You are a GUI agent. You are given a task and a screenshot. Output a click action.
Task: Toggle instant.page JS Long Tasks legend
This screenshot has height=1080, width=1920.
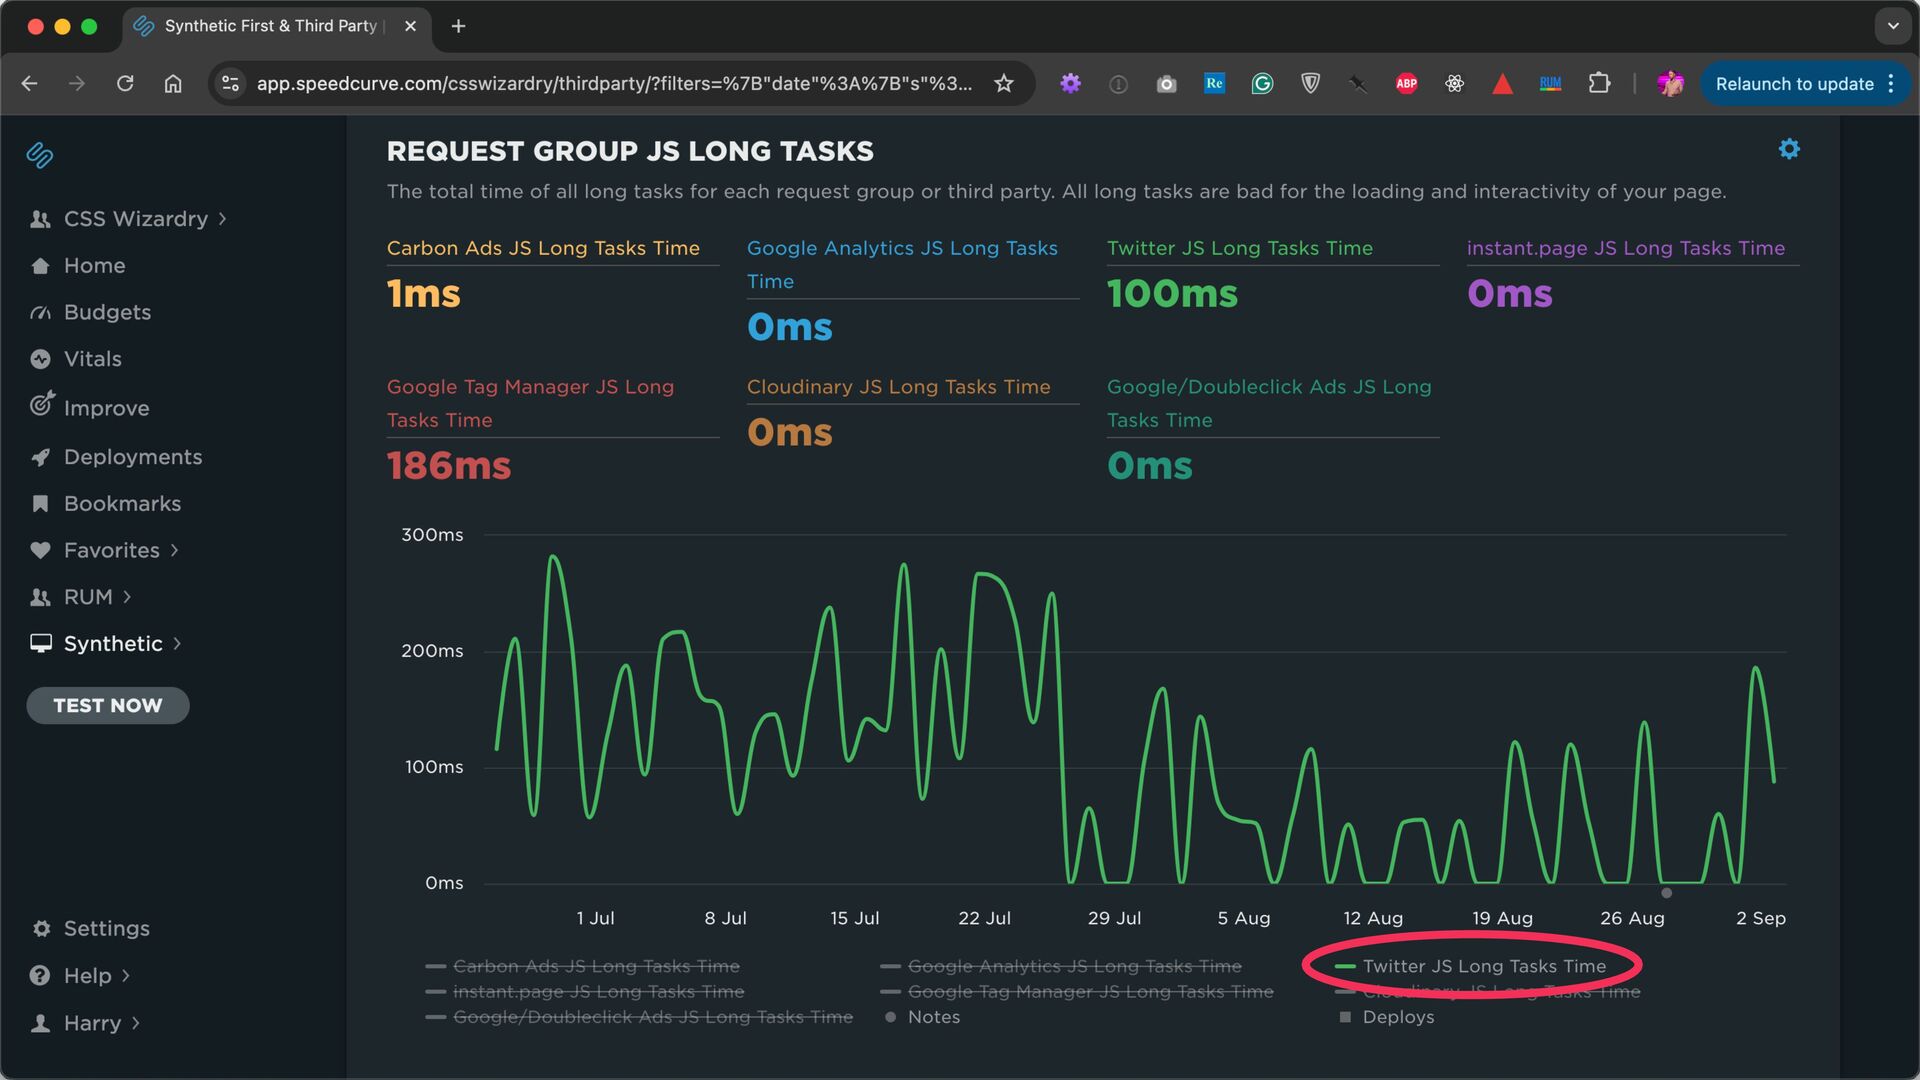point(585,992)
